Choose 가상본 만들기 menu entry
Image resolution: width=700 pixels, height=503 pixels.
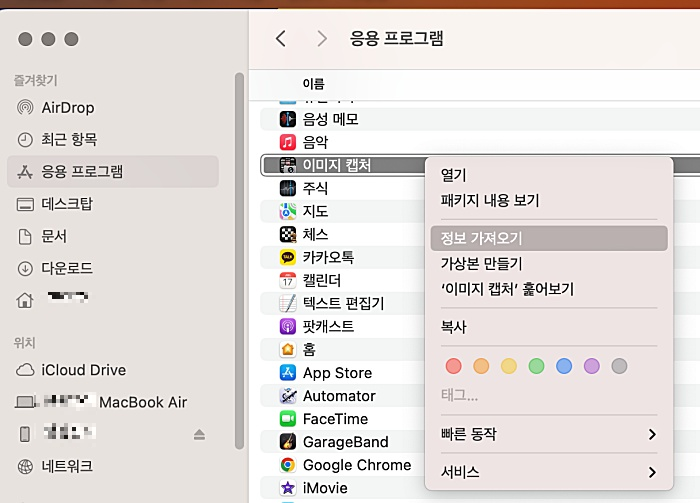click(x=549, y=264)
